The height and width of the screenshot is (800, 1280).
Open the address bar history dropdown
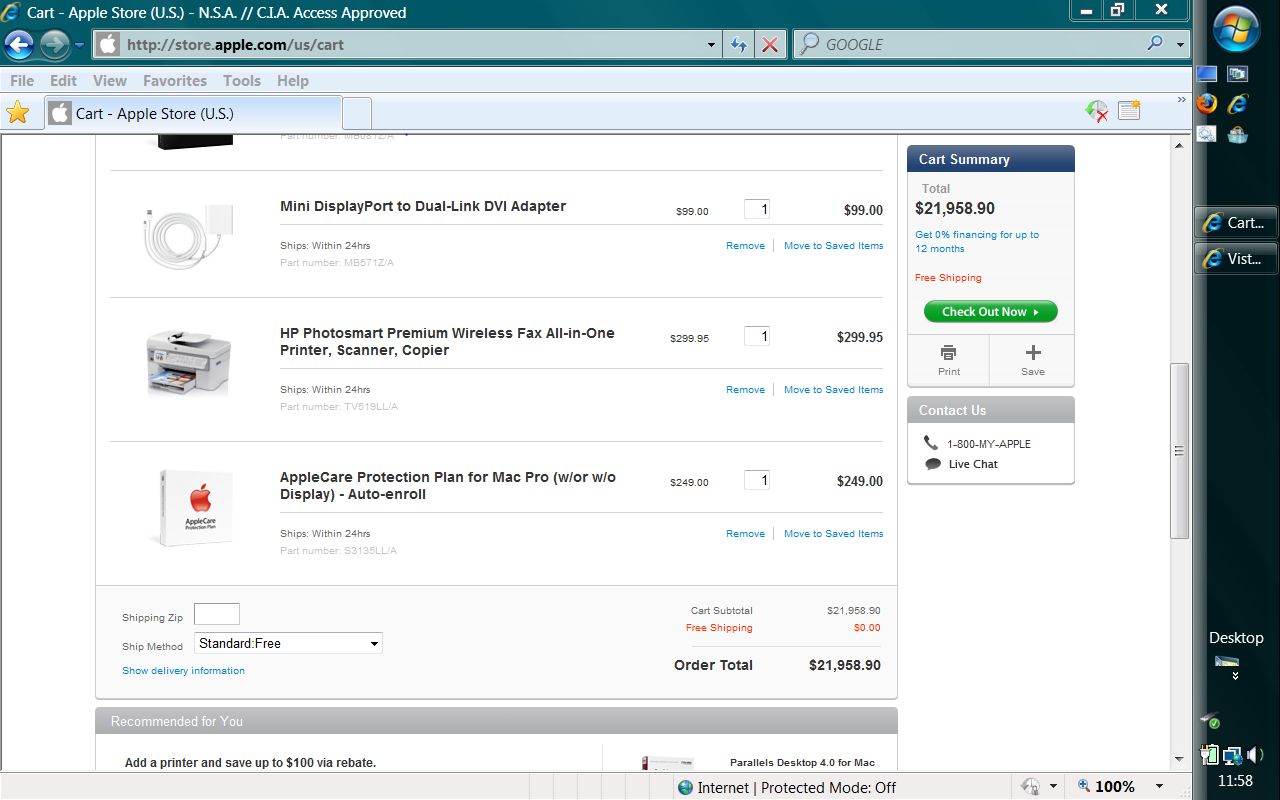click(711, 44)
